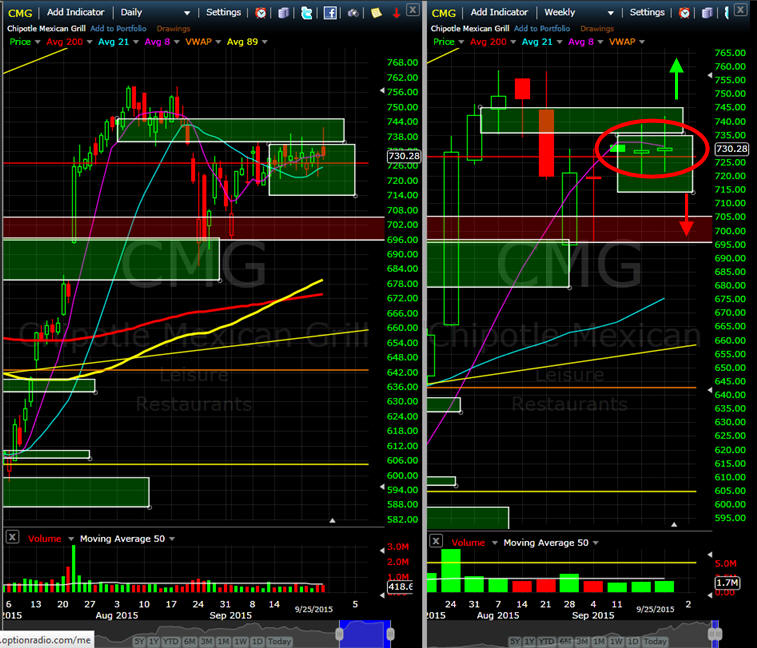Select 3M range in Daily chart

click(x=207, y=641)
